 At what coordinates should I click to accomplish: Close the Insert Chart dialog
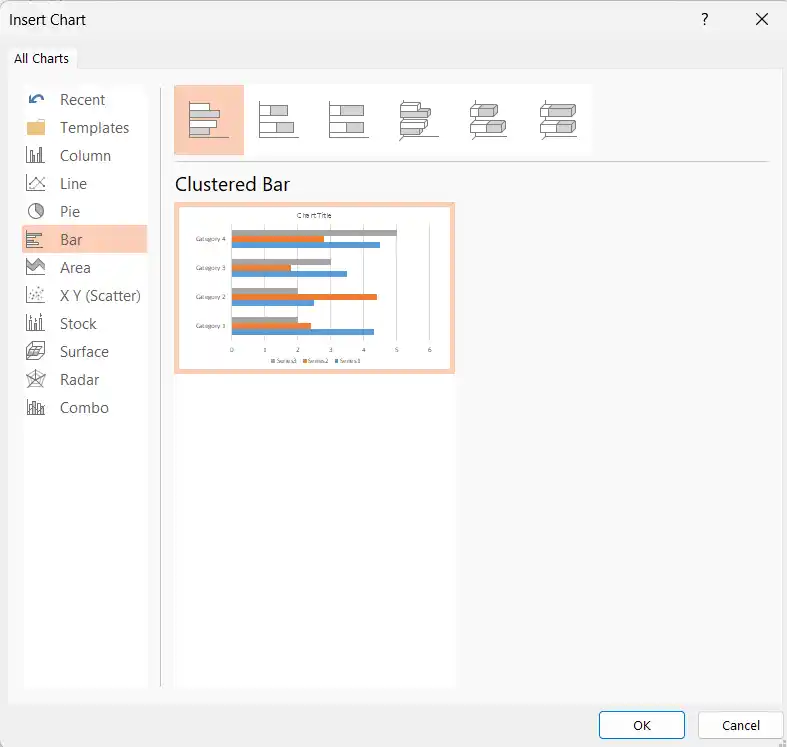(761, 19)
